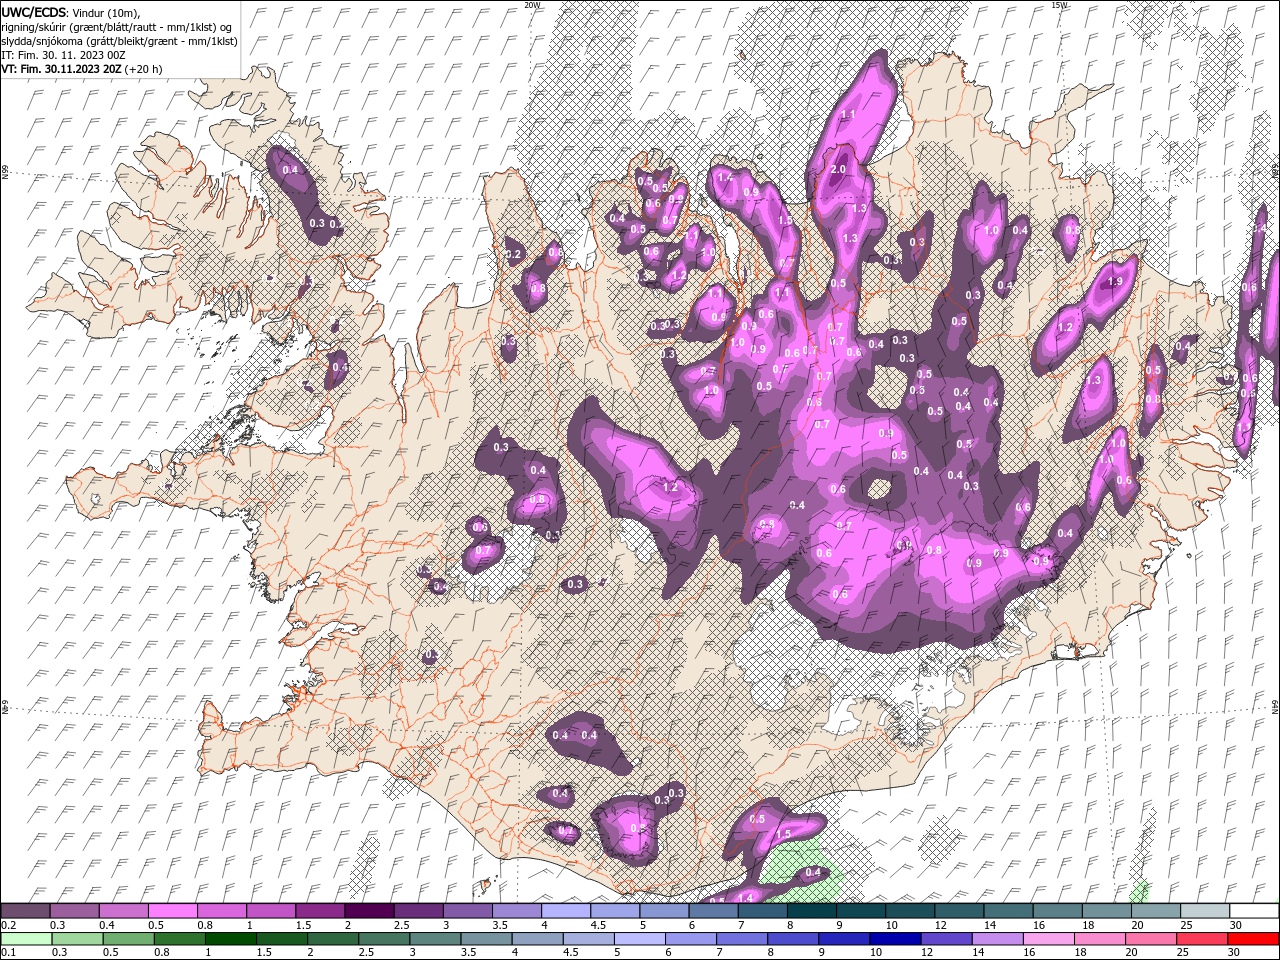1280x960 pixels.
Task: Click the pale green 0.1 rain legend swatch
Action: click(x=25, y=939)
